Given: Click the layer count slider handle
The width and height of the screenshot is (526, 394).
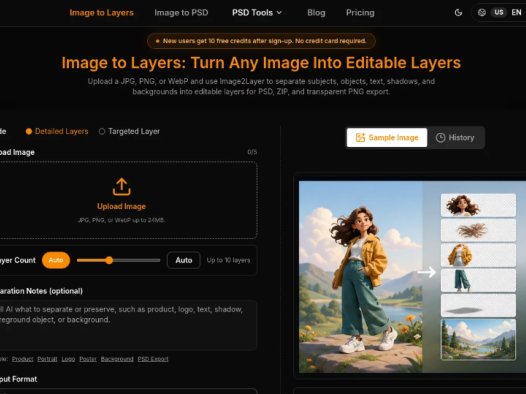Looking at the screenshot, I should 109,260.
